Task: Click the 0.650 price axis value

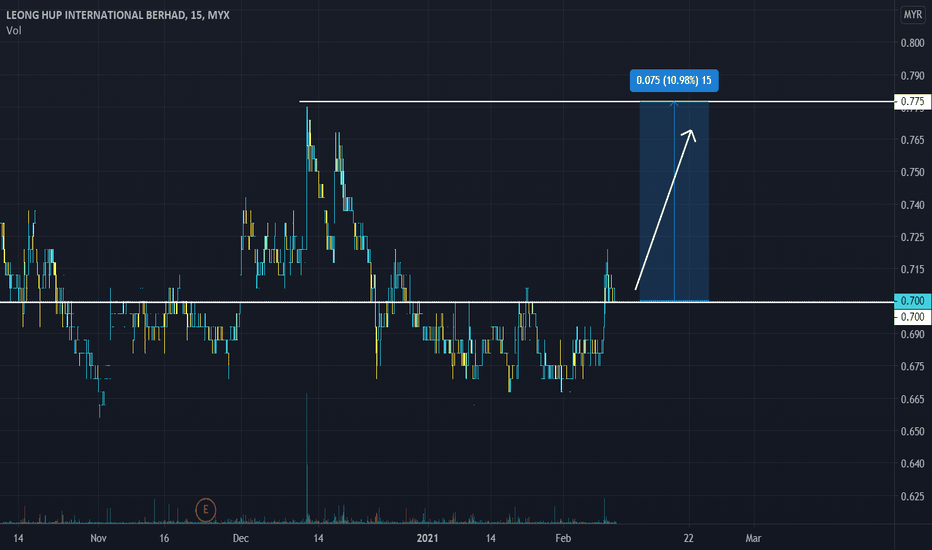Action: coord(912,431)
